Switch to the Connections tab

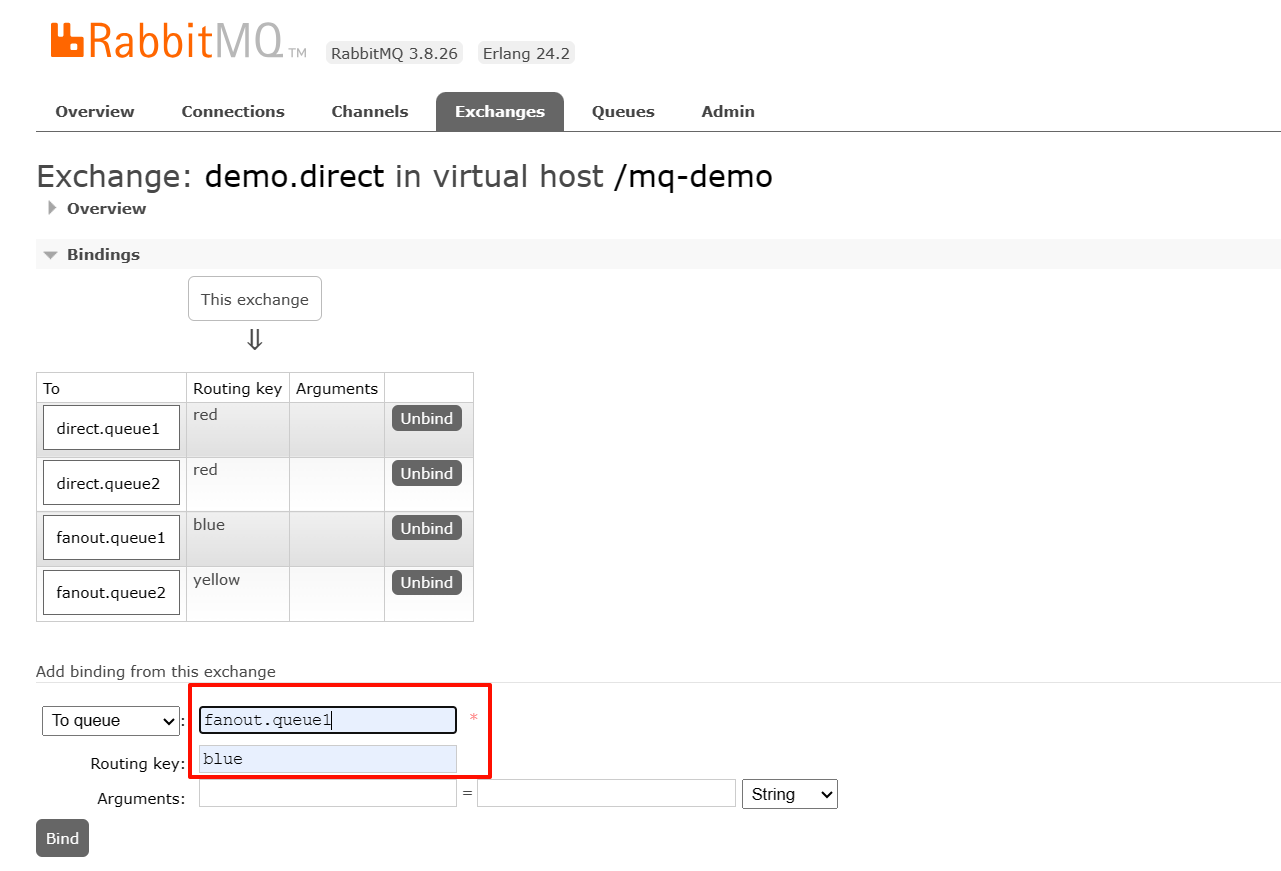click(x=233, y=111)
